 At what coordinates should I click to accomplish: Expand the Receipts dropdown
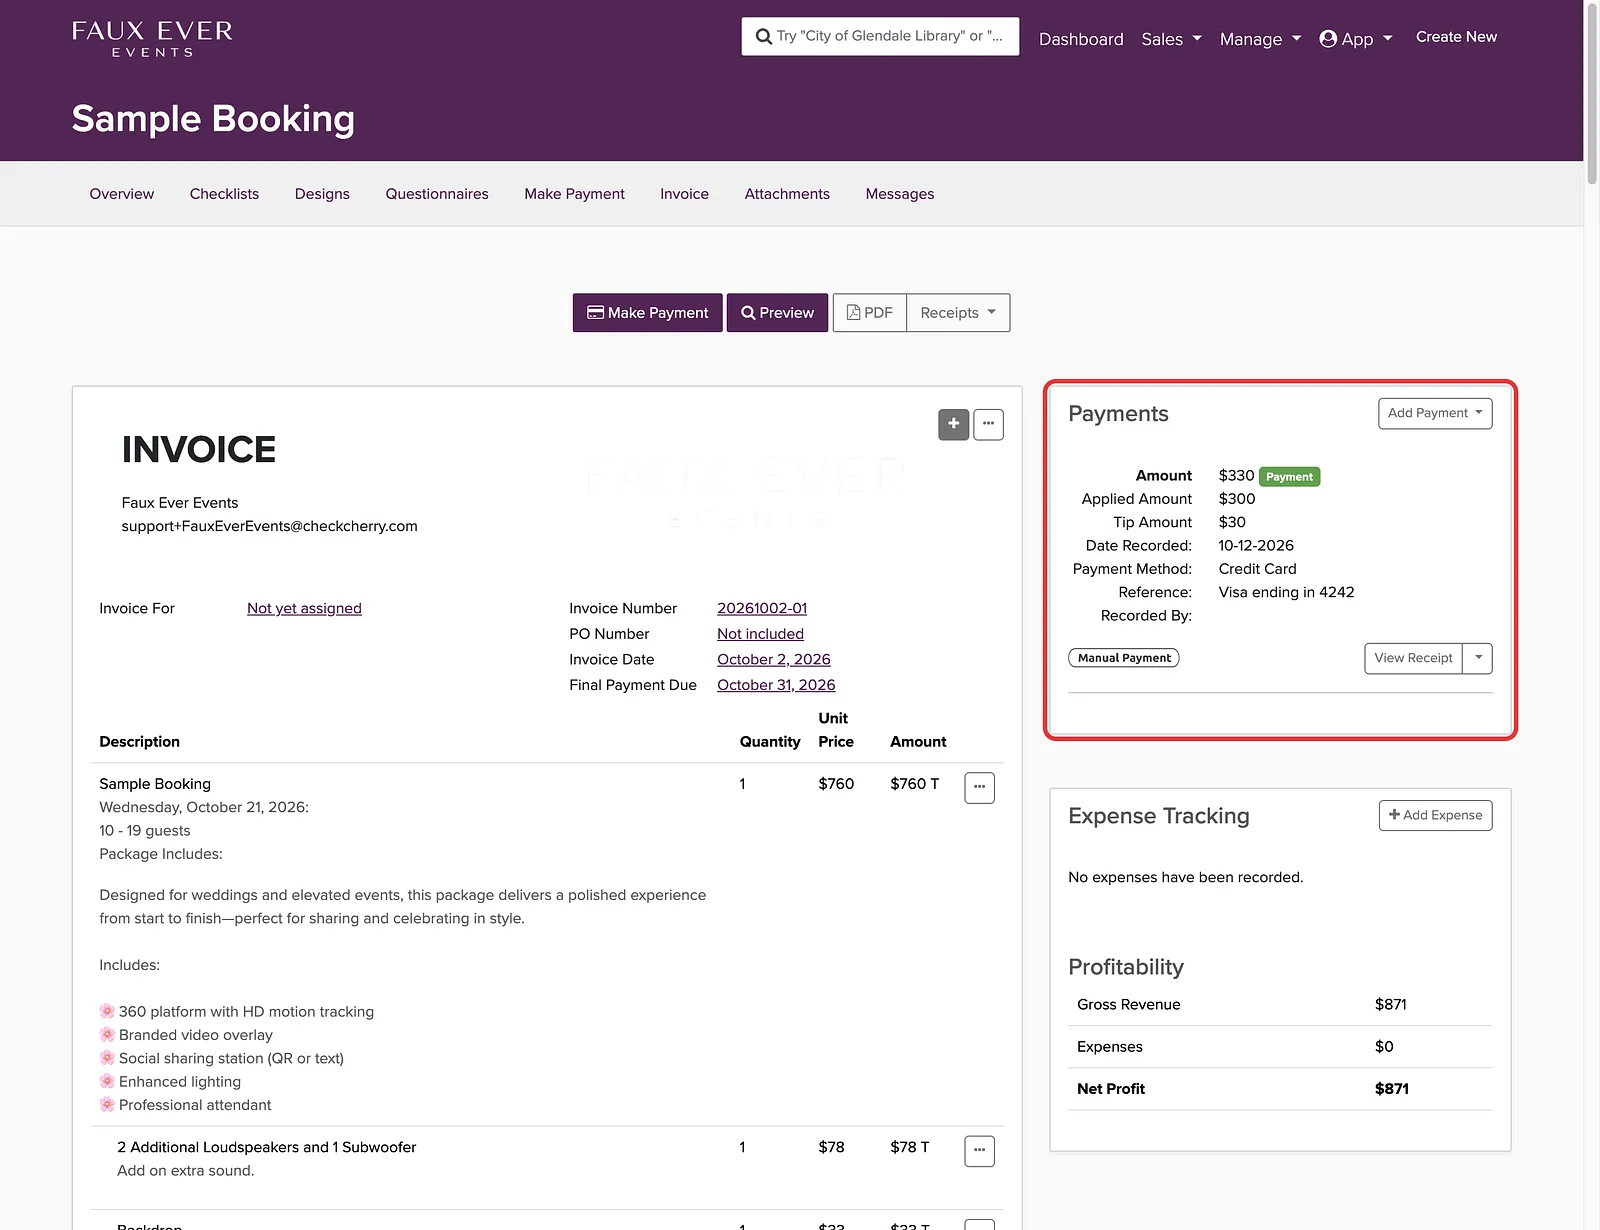pyautogui.click(x=958, y=313)
